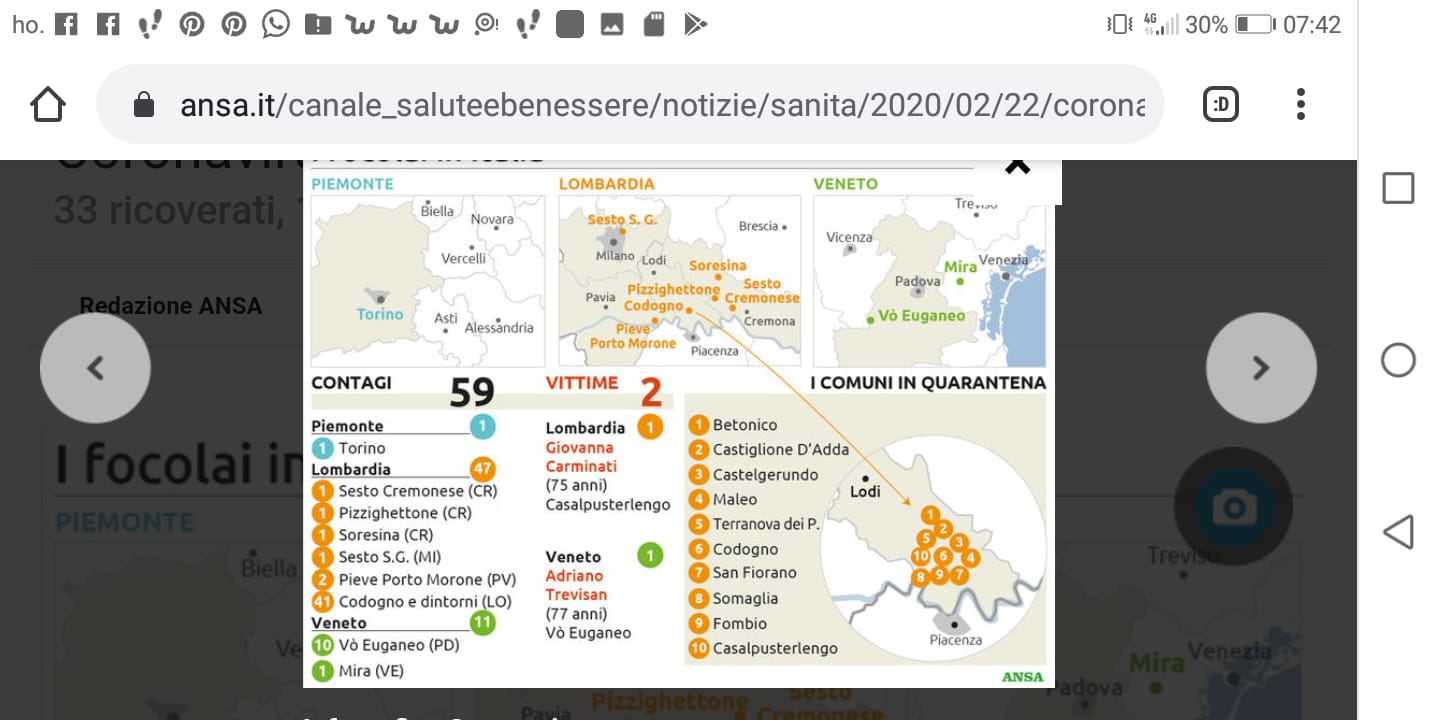The width and height of the screenshot is (1440, 720).
Task: Tap the battery icon in the status bar
Action: point(1254,24)
